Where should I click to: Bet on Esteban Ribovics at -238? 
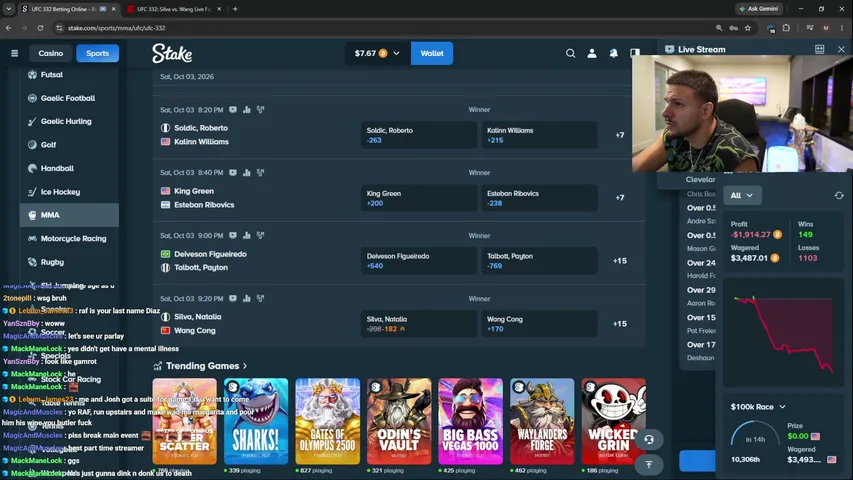coord(539,198)
